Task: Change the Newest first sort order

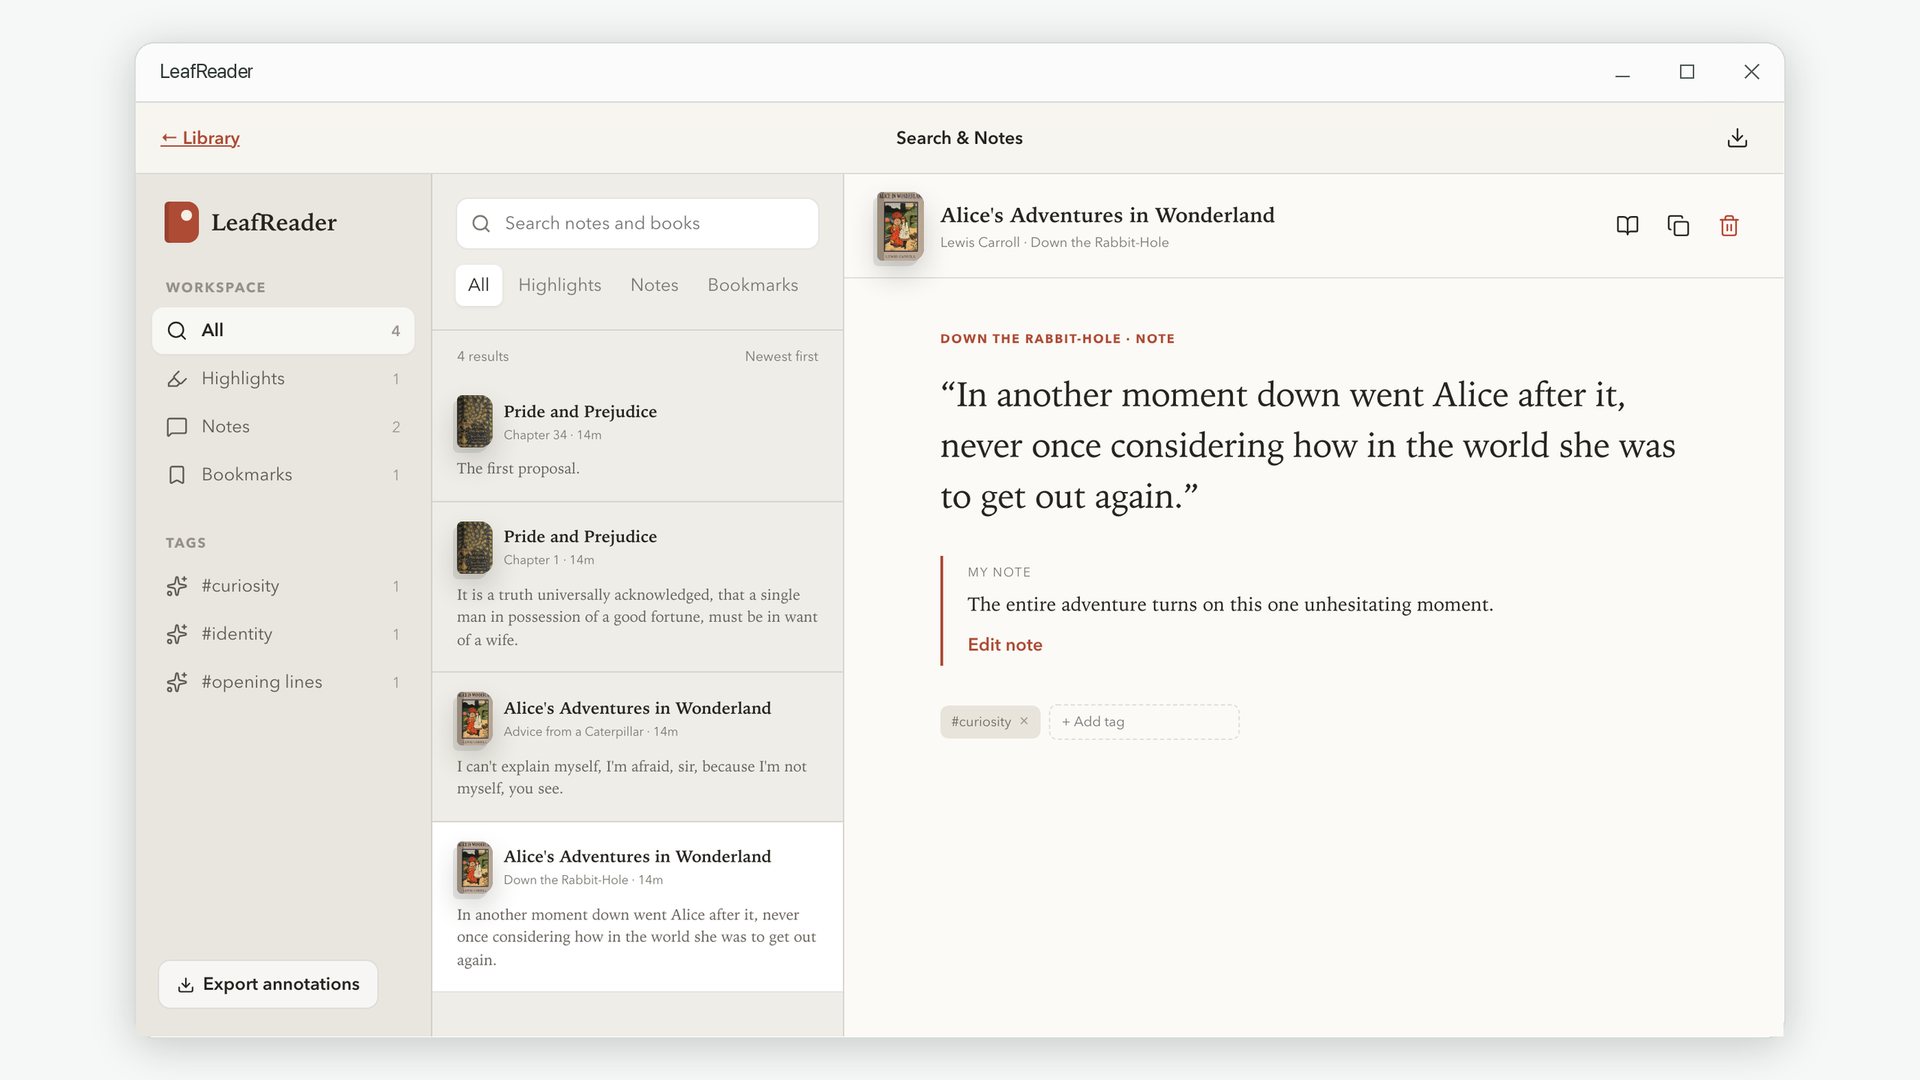Action: (x=781, y=357)
